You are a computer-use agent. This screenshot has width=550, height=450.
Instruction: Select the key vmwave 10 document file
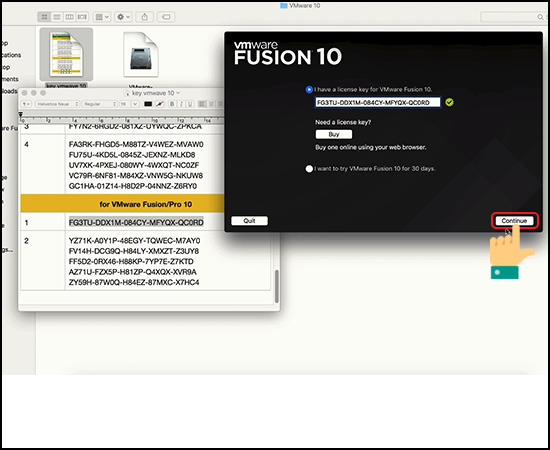[x=66, y=58]
